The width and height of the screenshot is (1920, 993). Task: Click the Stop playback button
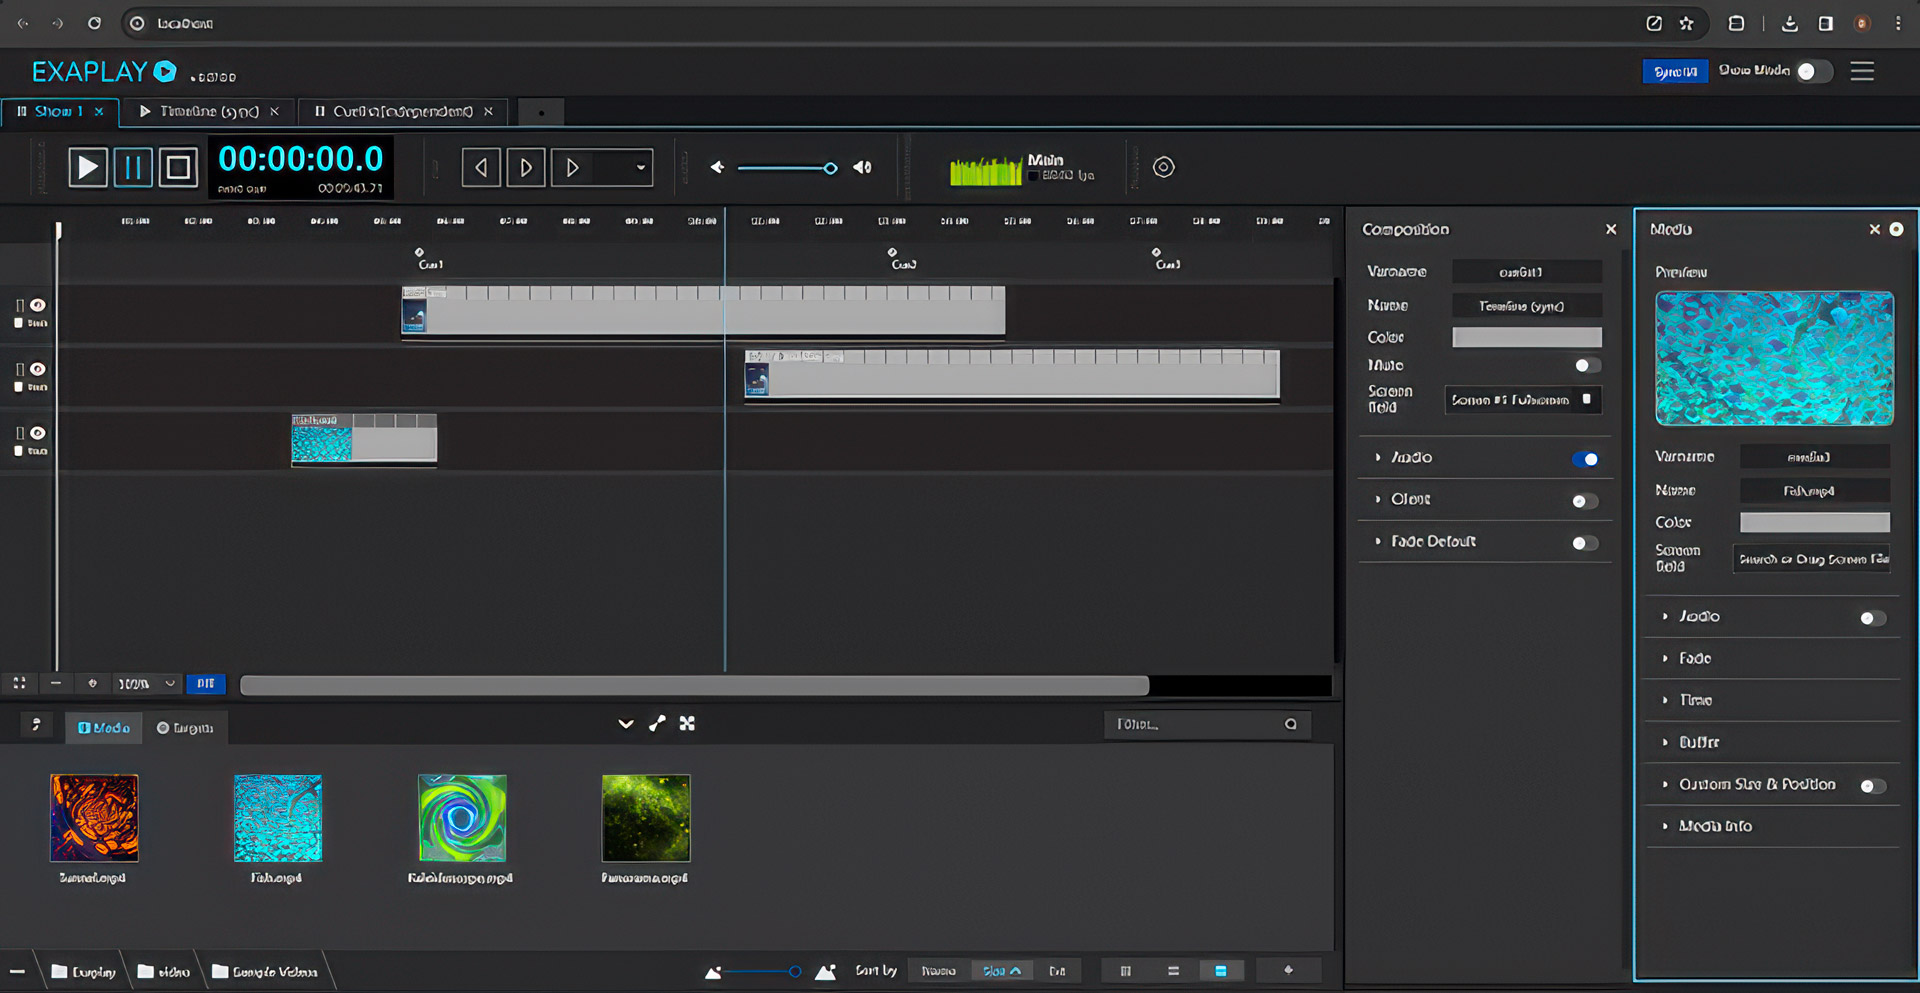coord(178,167)
